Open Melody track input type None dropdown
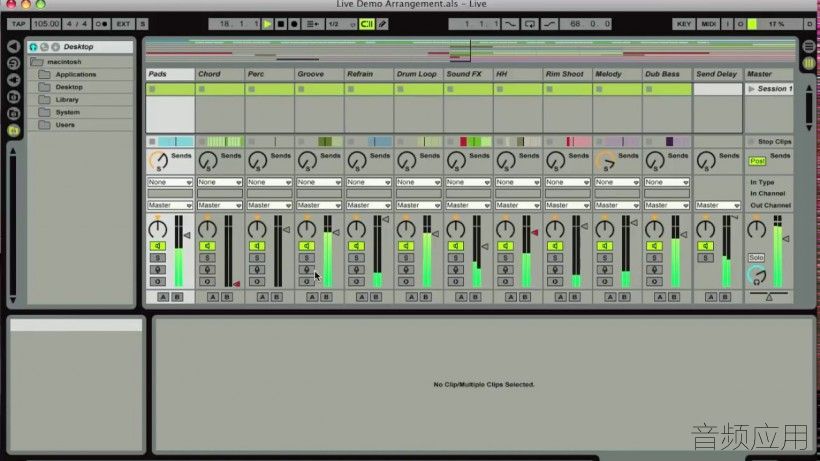The width and height of the screenshot is (820, 461). click(617, 182)
